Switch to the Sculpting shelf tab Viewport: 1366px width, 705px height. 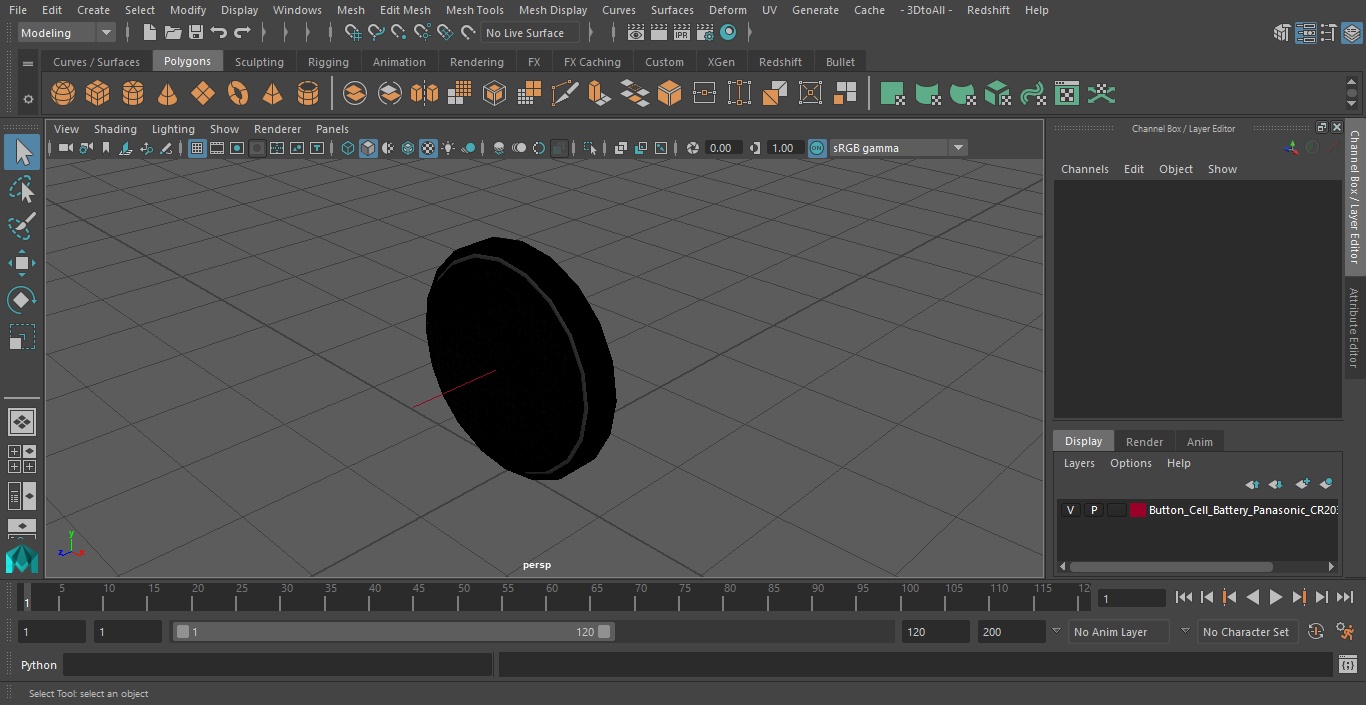click(x=259, y=62)
